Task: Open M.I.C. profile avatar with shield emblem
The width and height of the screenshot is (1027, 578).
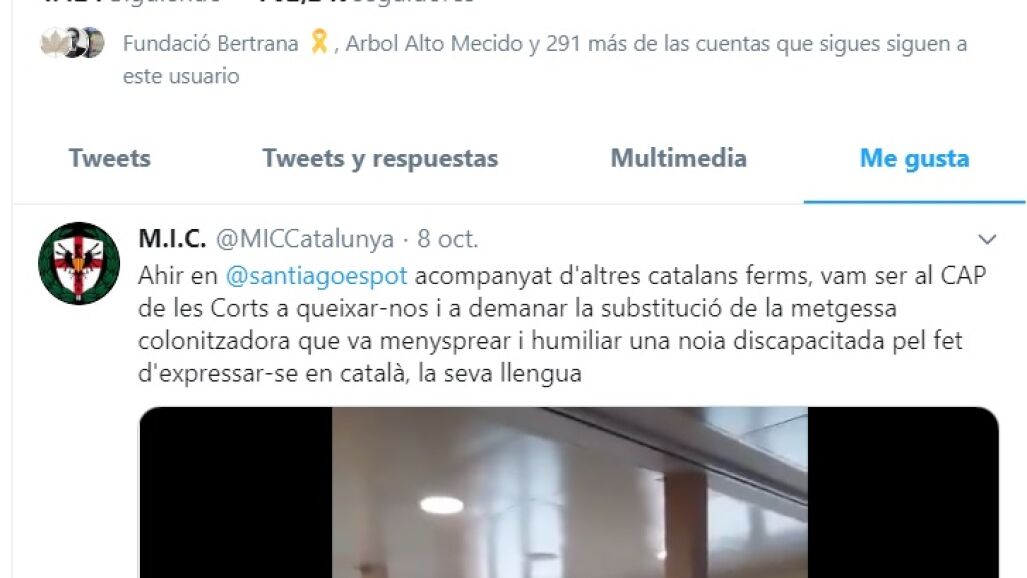Action: (x=79, y=263)
